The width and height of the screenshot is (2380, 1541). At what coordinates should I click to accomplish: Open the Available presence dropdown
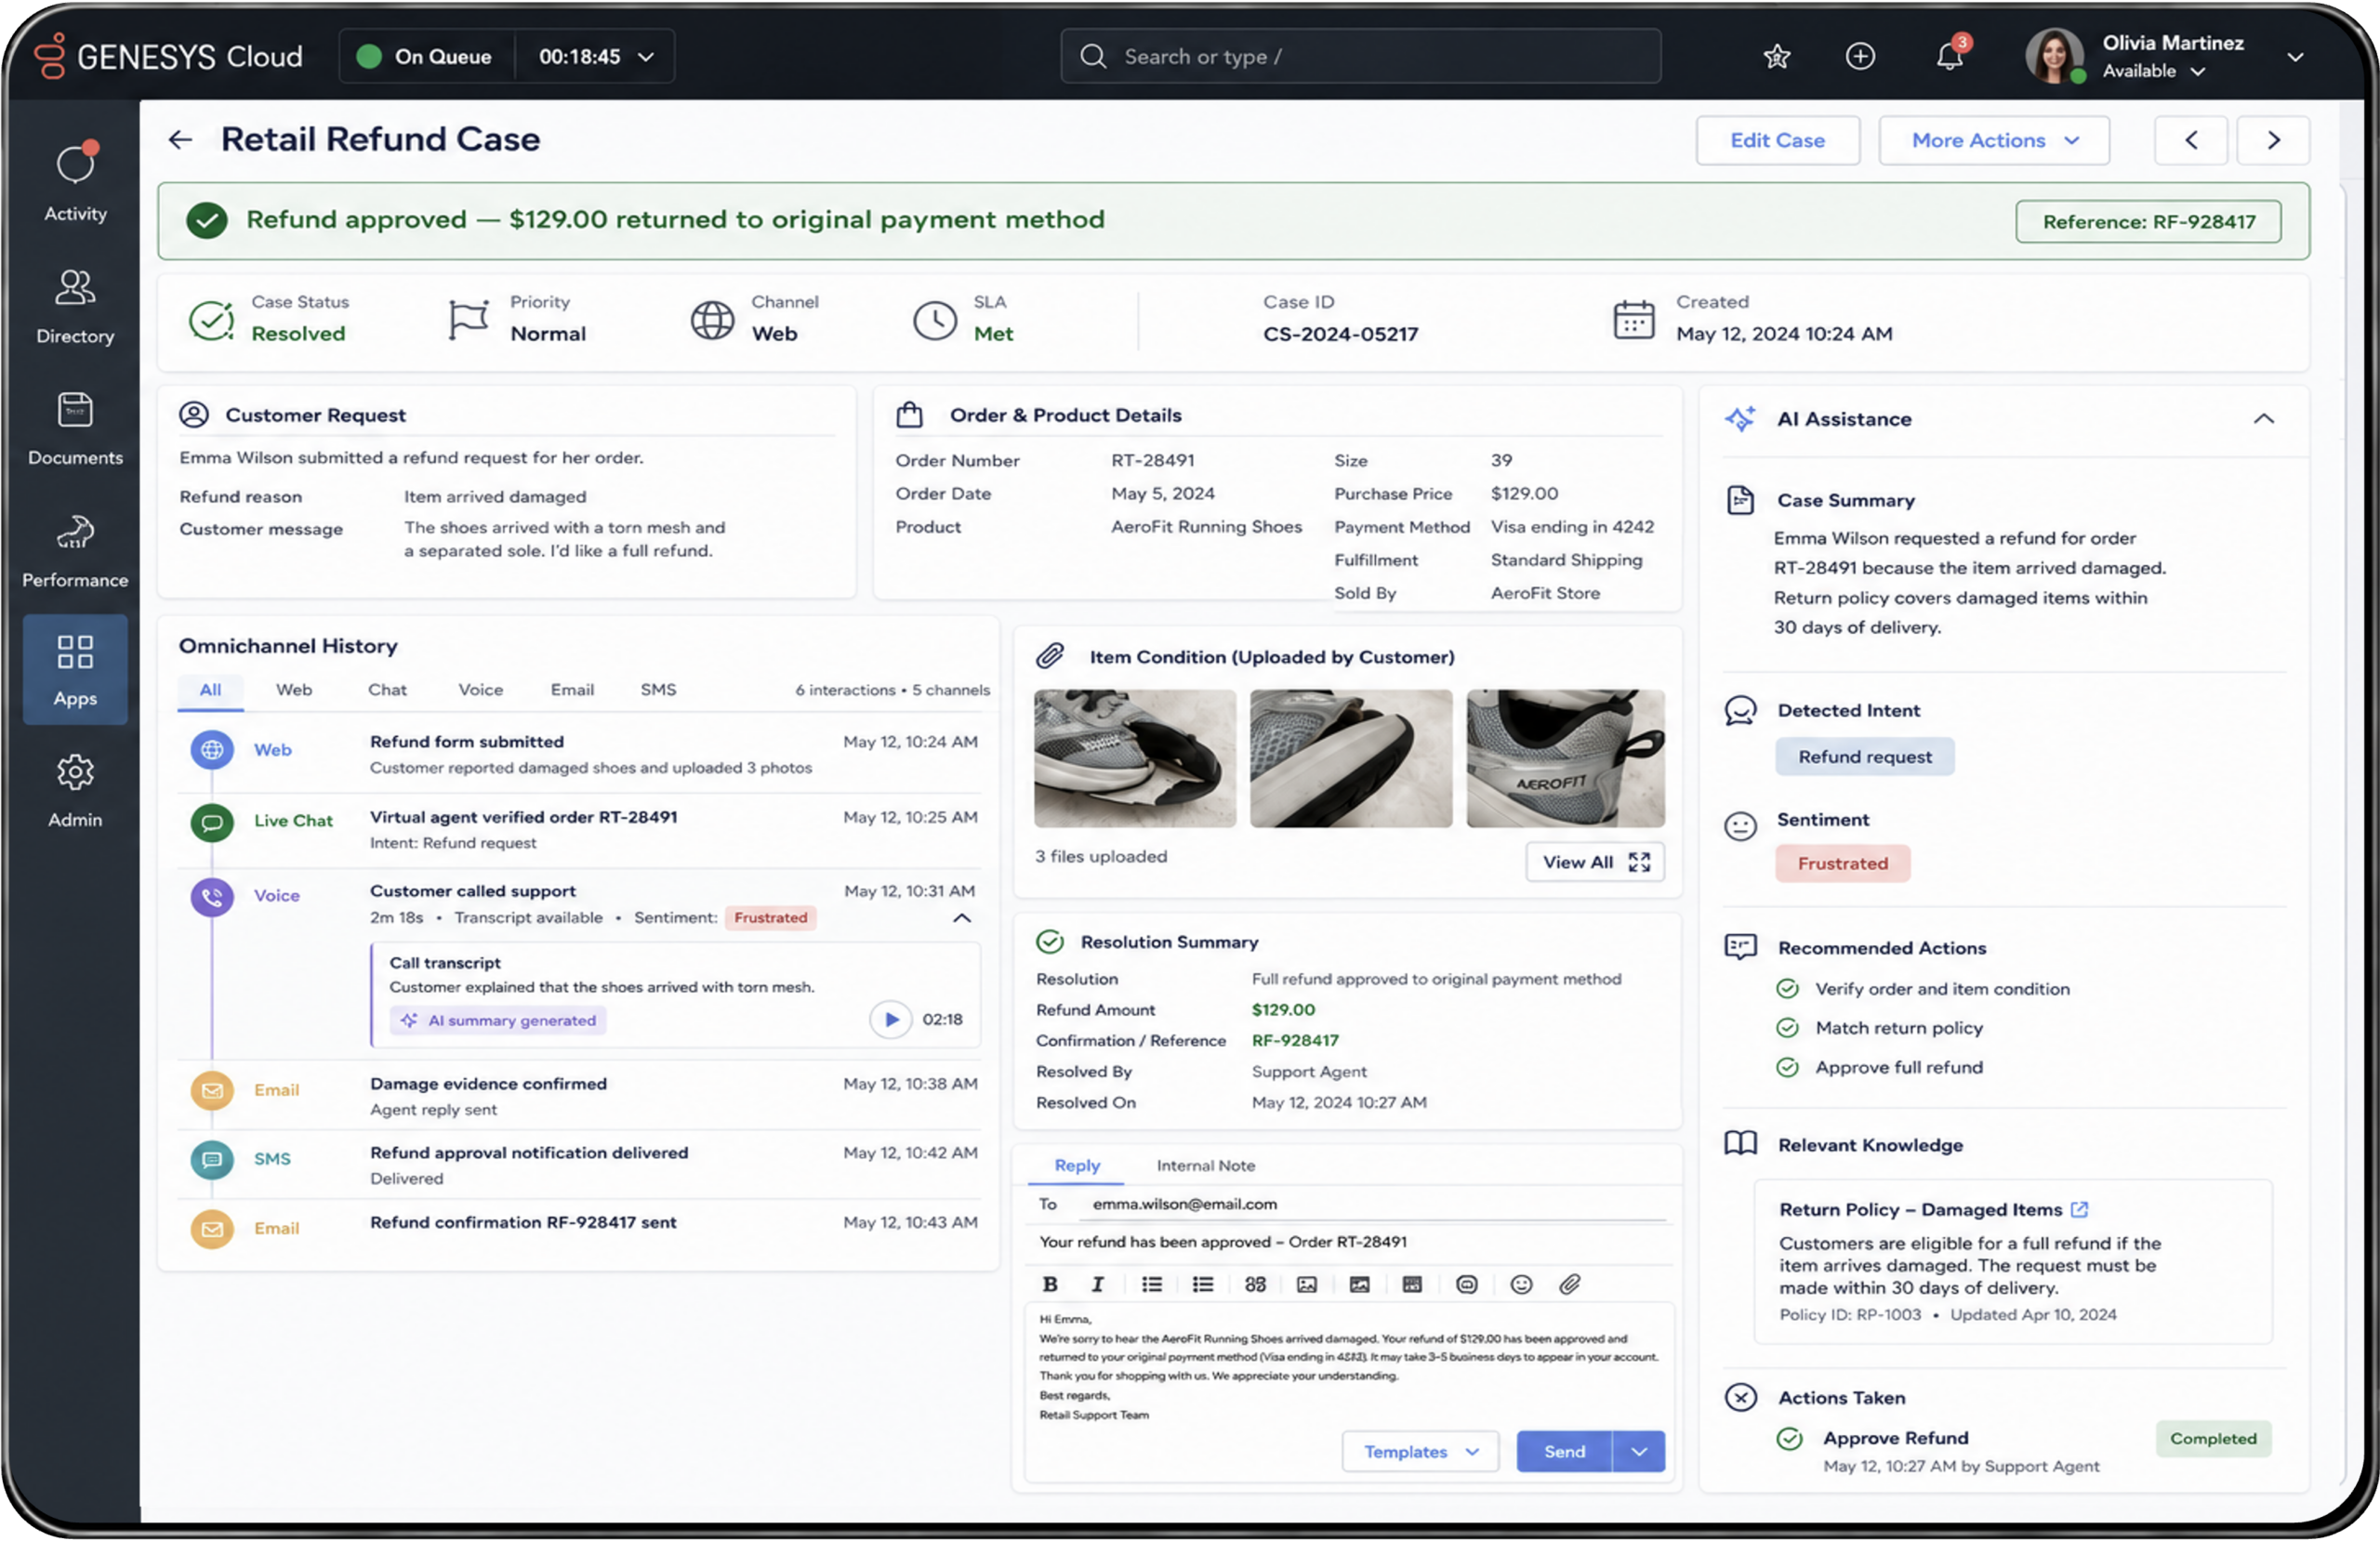pyautogui.click(x=2153, y=71)
